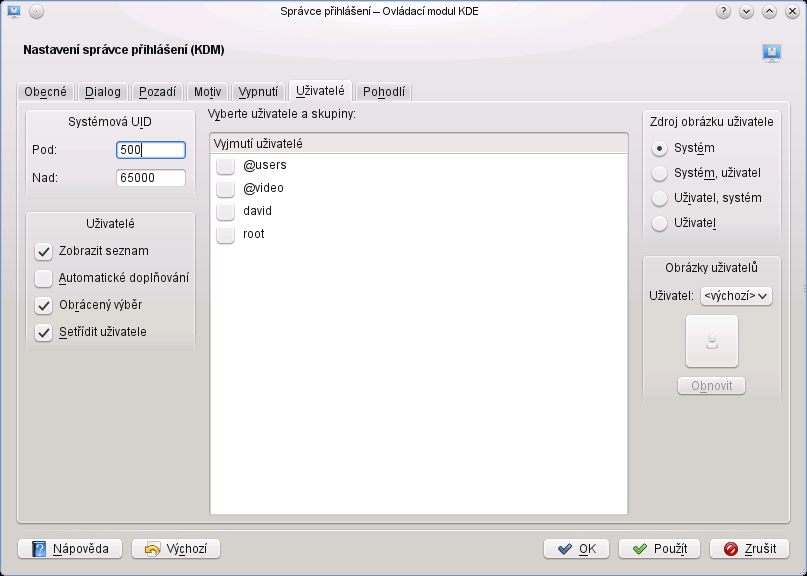
Task: Click the Nápověda help button
Action: coord(70,549)
